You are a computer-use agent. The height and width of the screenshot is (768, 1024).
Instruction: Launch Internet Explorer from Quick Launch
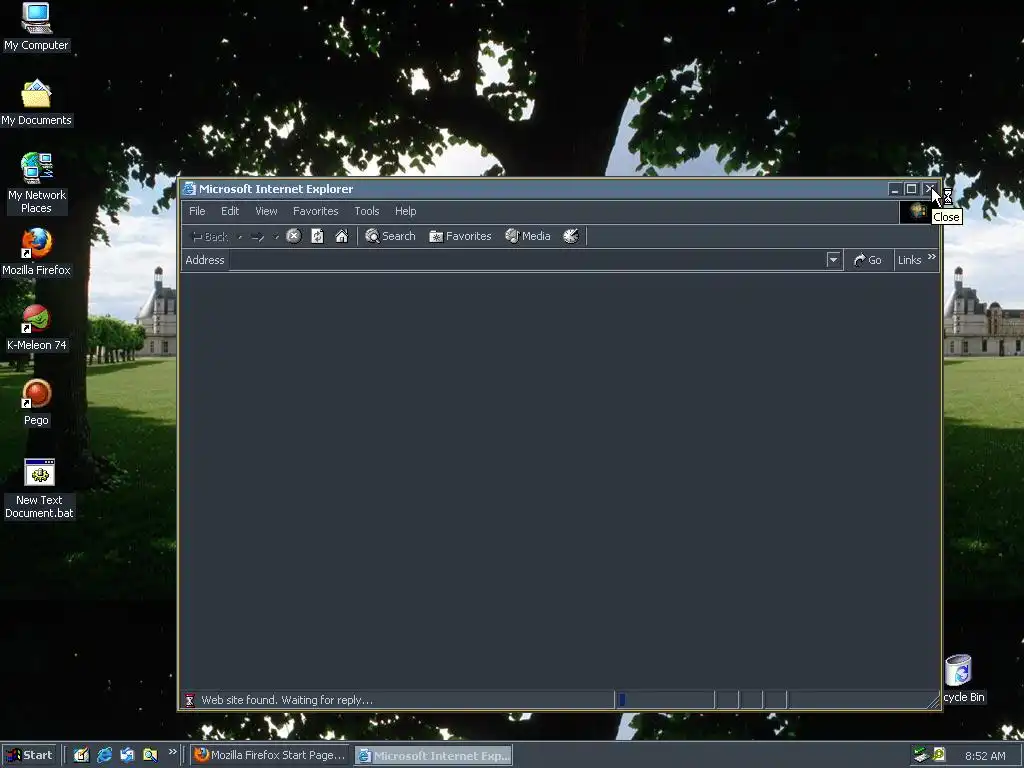(104, 755)
